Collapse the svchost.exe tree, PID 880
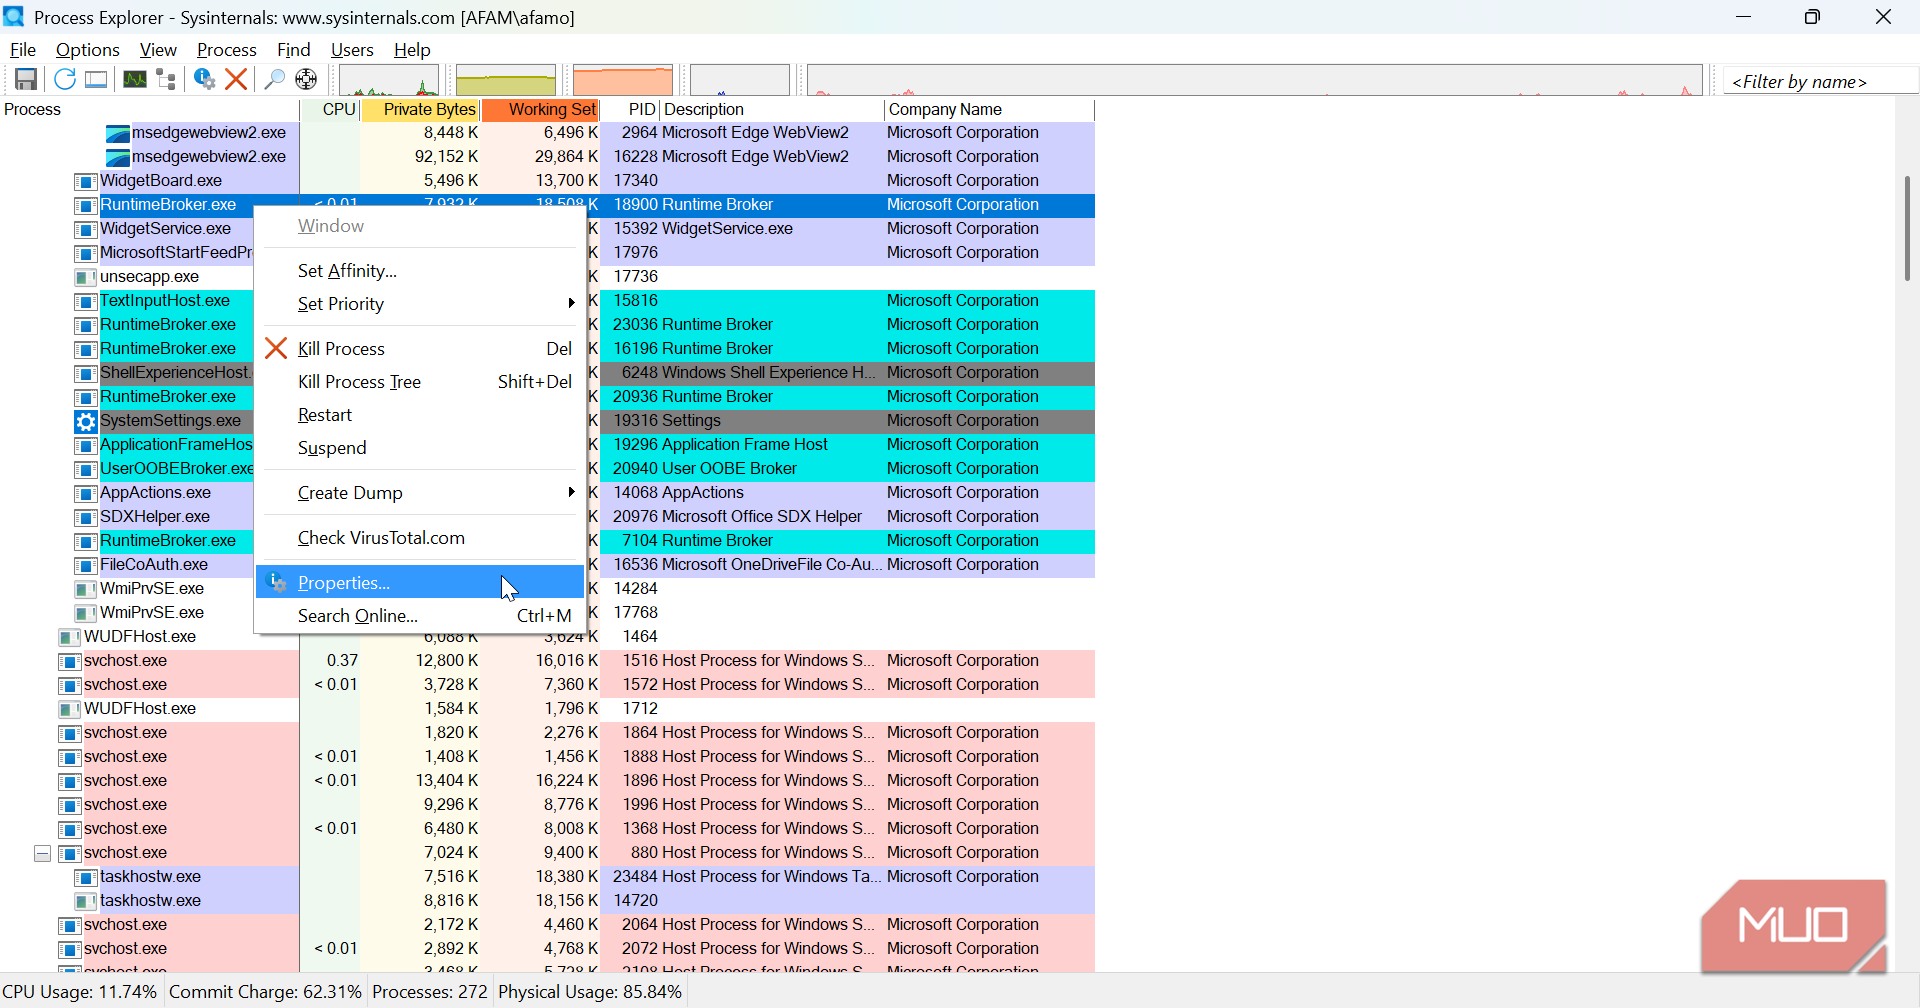 click(x=42, y=853)
